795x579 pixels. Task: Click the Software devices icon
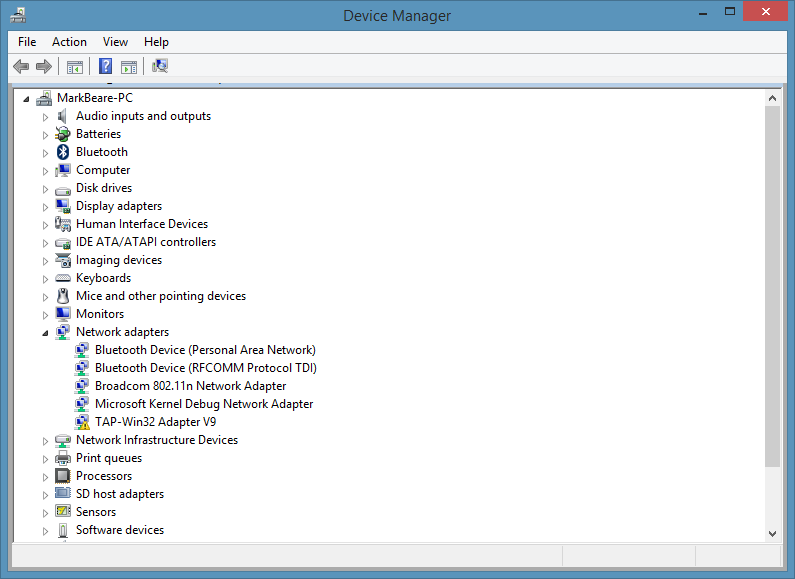click(x=63, y=530)
